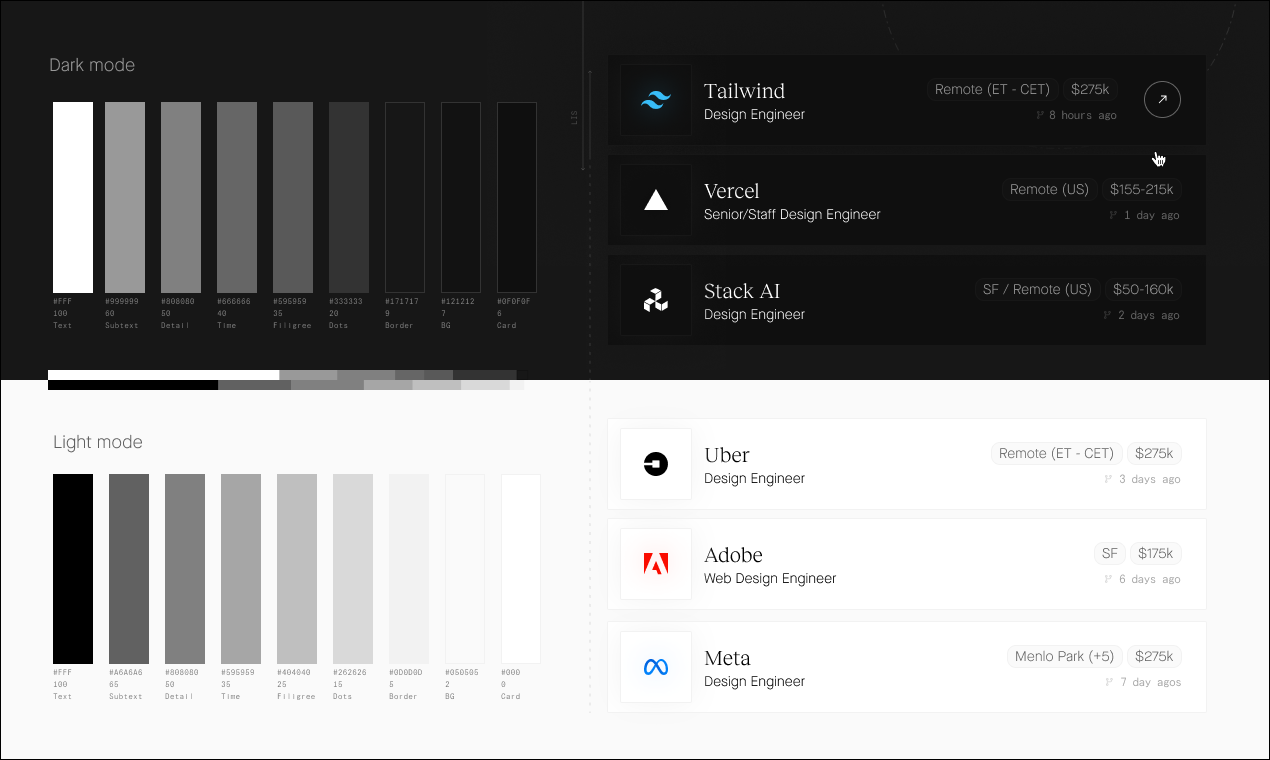The height and width of the screenshot is (760, 1270).
Task: Select light mode #050505 BG swatch
Action: (x=465, y=568)
